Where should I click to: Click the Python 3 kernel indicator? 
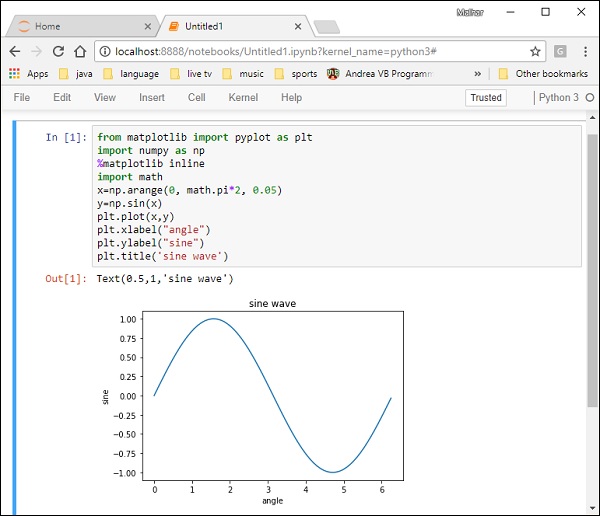[558, 97]
